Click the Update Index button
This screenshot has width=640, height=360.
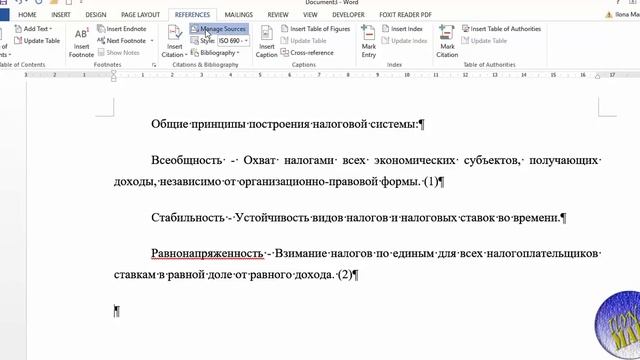click(404, 40)
